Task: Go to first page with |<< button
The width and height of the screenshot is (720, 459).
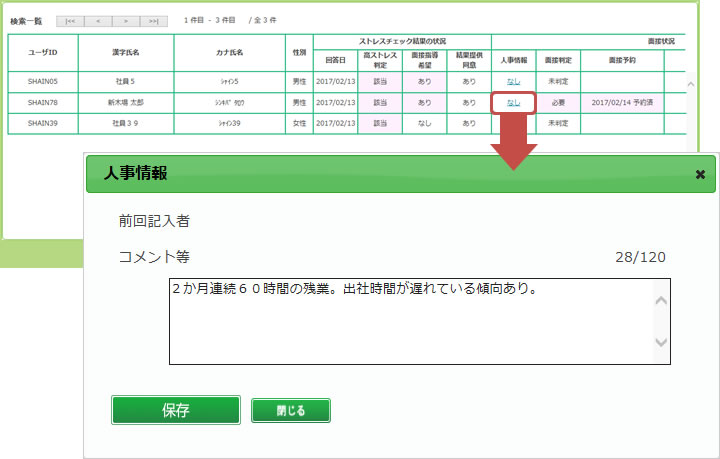Action: (70, 21)
